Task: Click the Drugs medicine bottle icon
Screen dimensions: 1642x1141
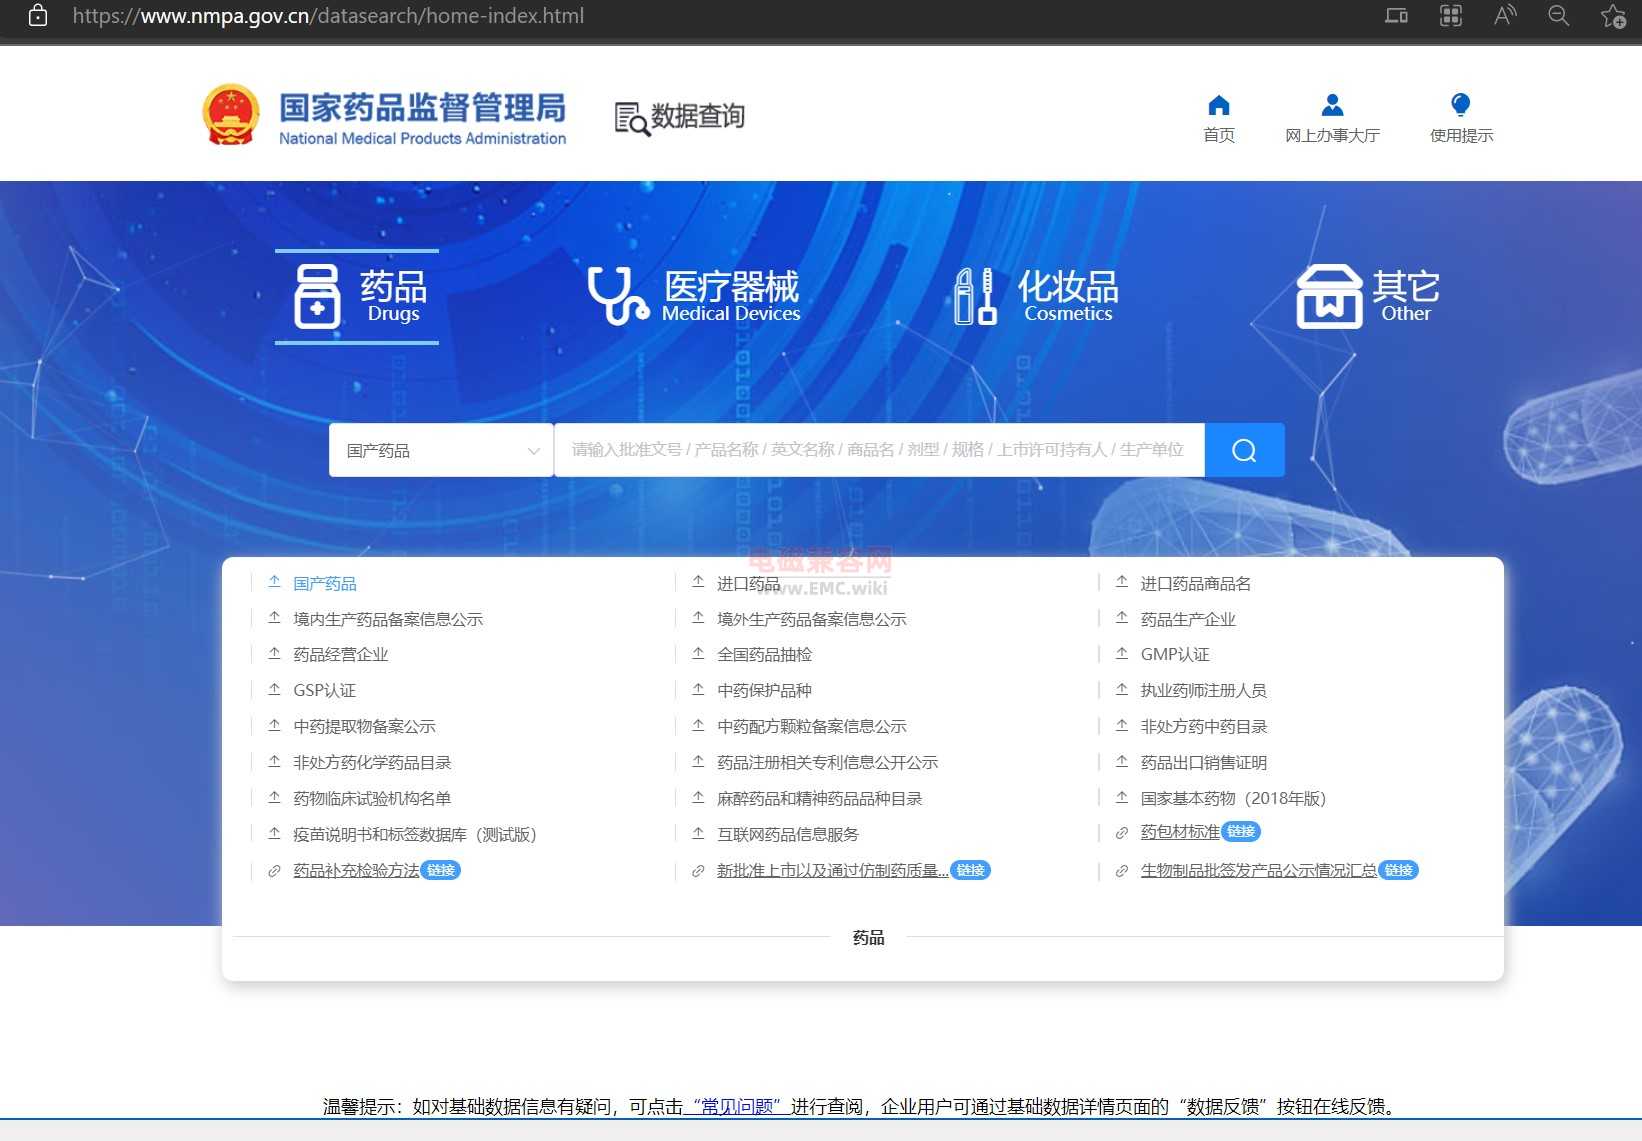Action: tap(317, 296)
